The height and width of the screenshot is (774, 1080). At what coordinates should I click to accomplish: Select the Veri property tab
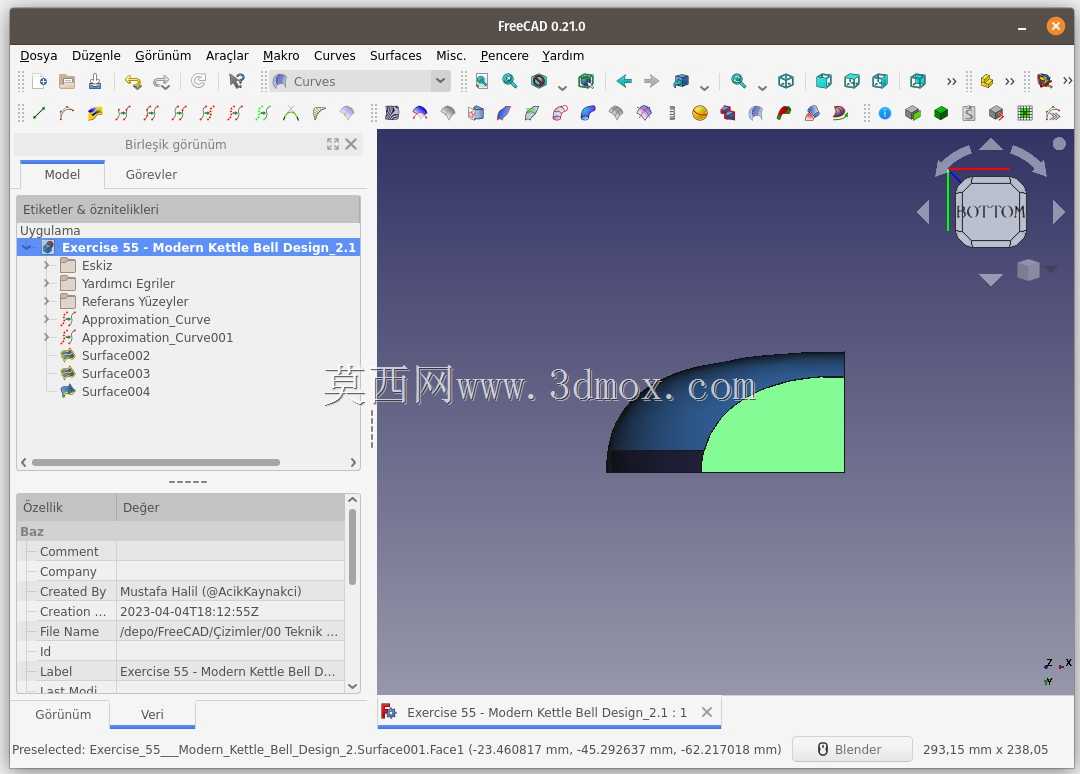point(152,714)
